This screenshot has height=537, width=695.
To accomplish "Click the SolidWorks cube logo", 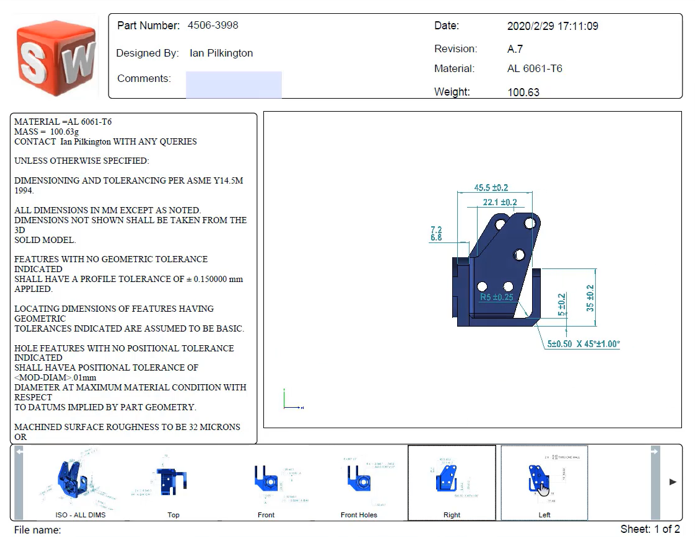I will pos(56,58).
